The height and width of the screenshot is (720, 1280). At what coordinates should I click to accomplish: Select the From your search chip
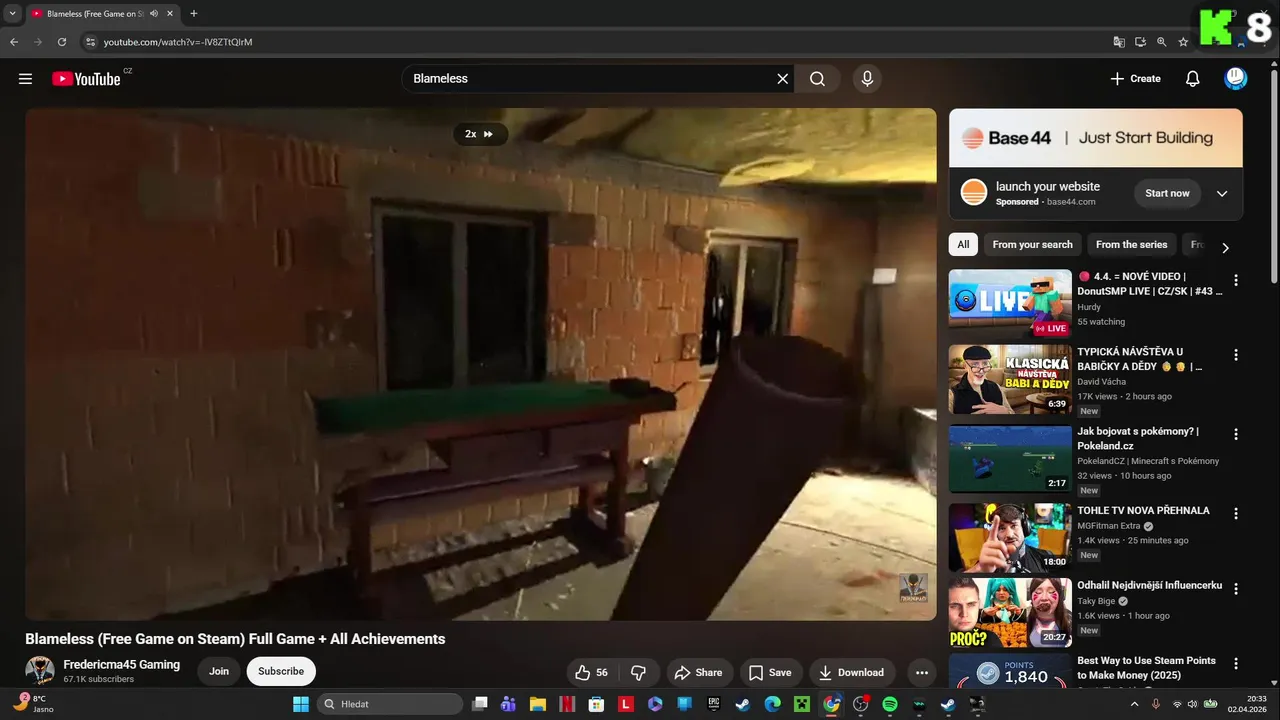[x=1032, y=245]
